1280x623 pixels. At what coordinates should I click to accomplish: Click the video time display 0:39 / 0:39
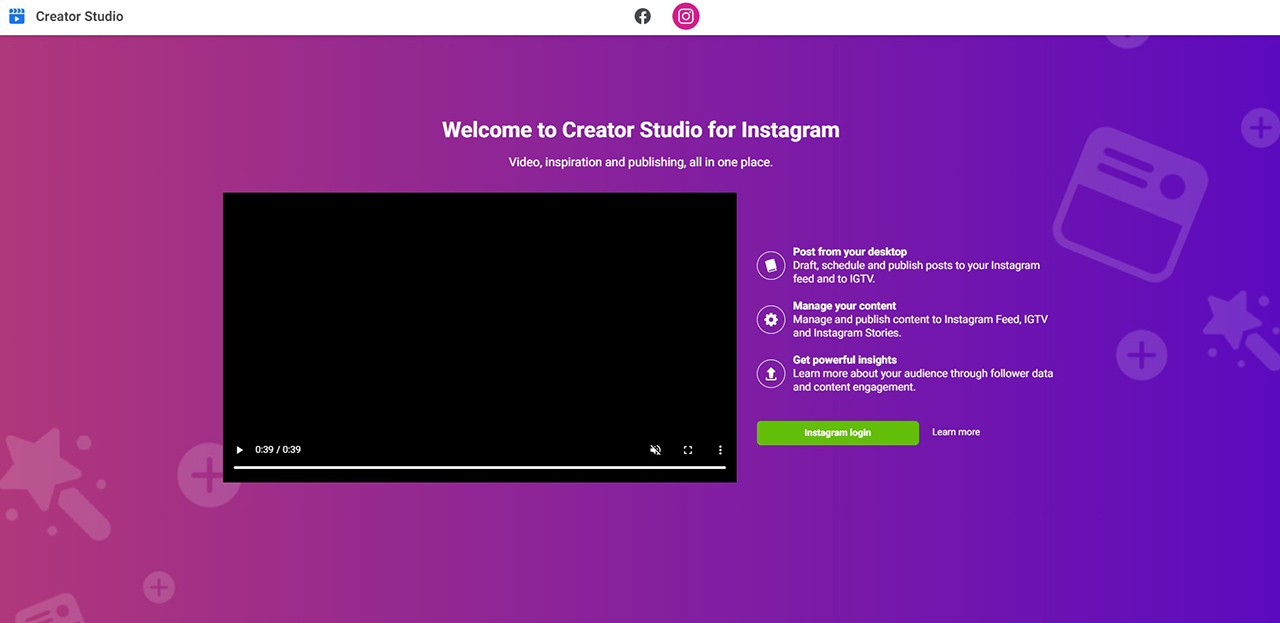[x=278, y=450]
